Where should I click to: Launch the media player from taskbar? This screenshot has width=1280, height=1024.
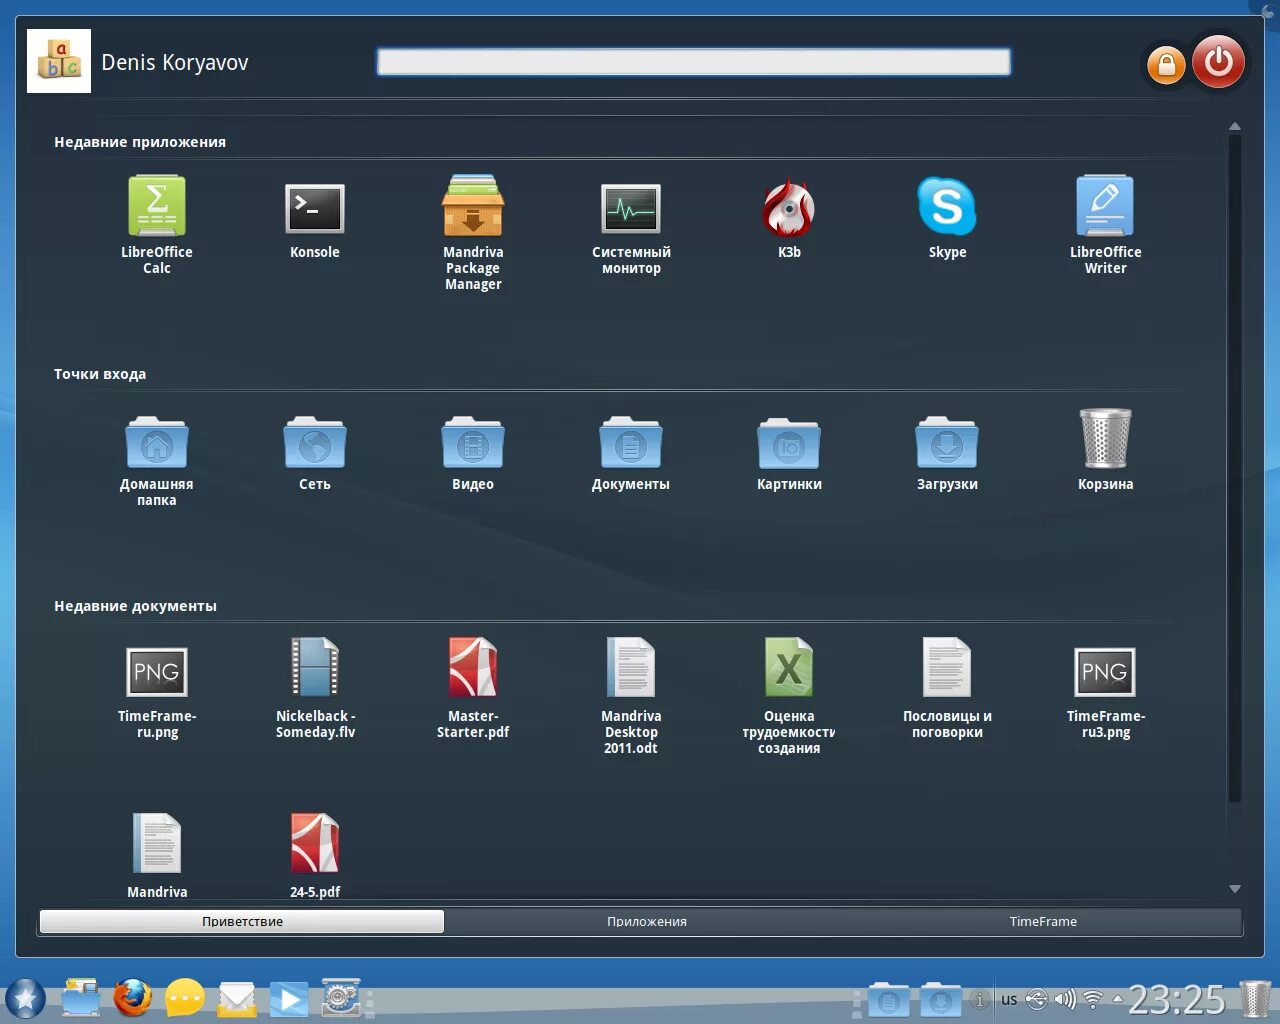(x=289, y=999)
